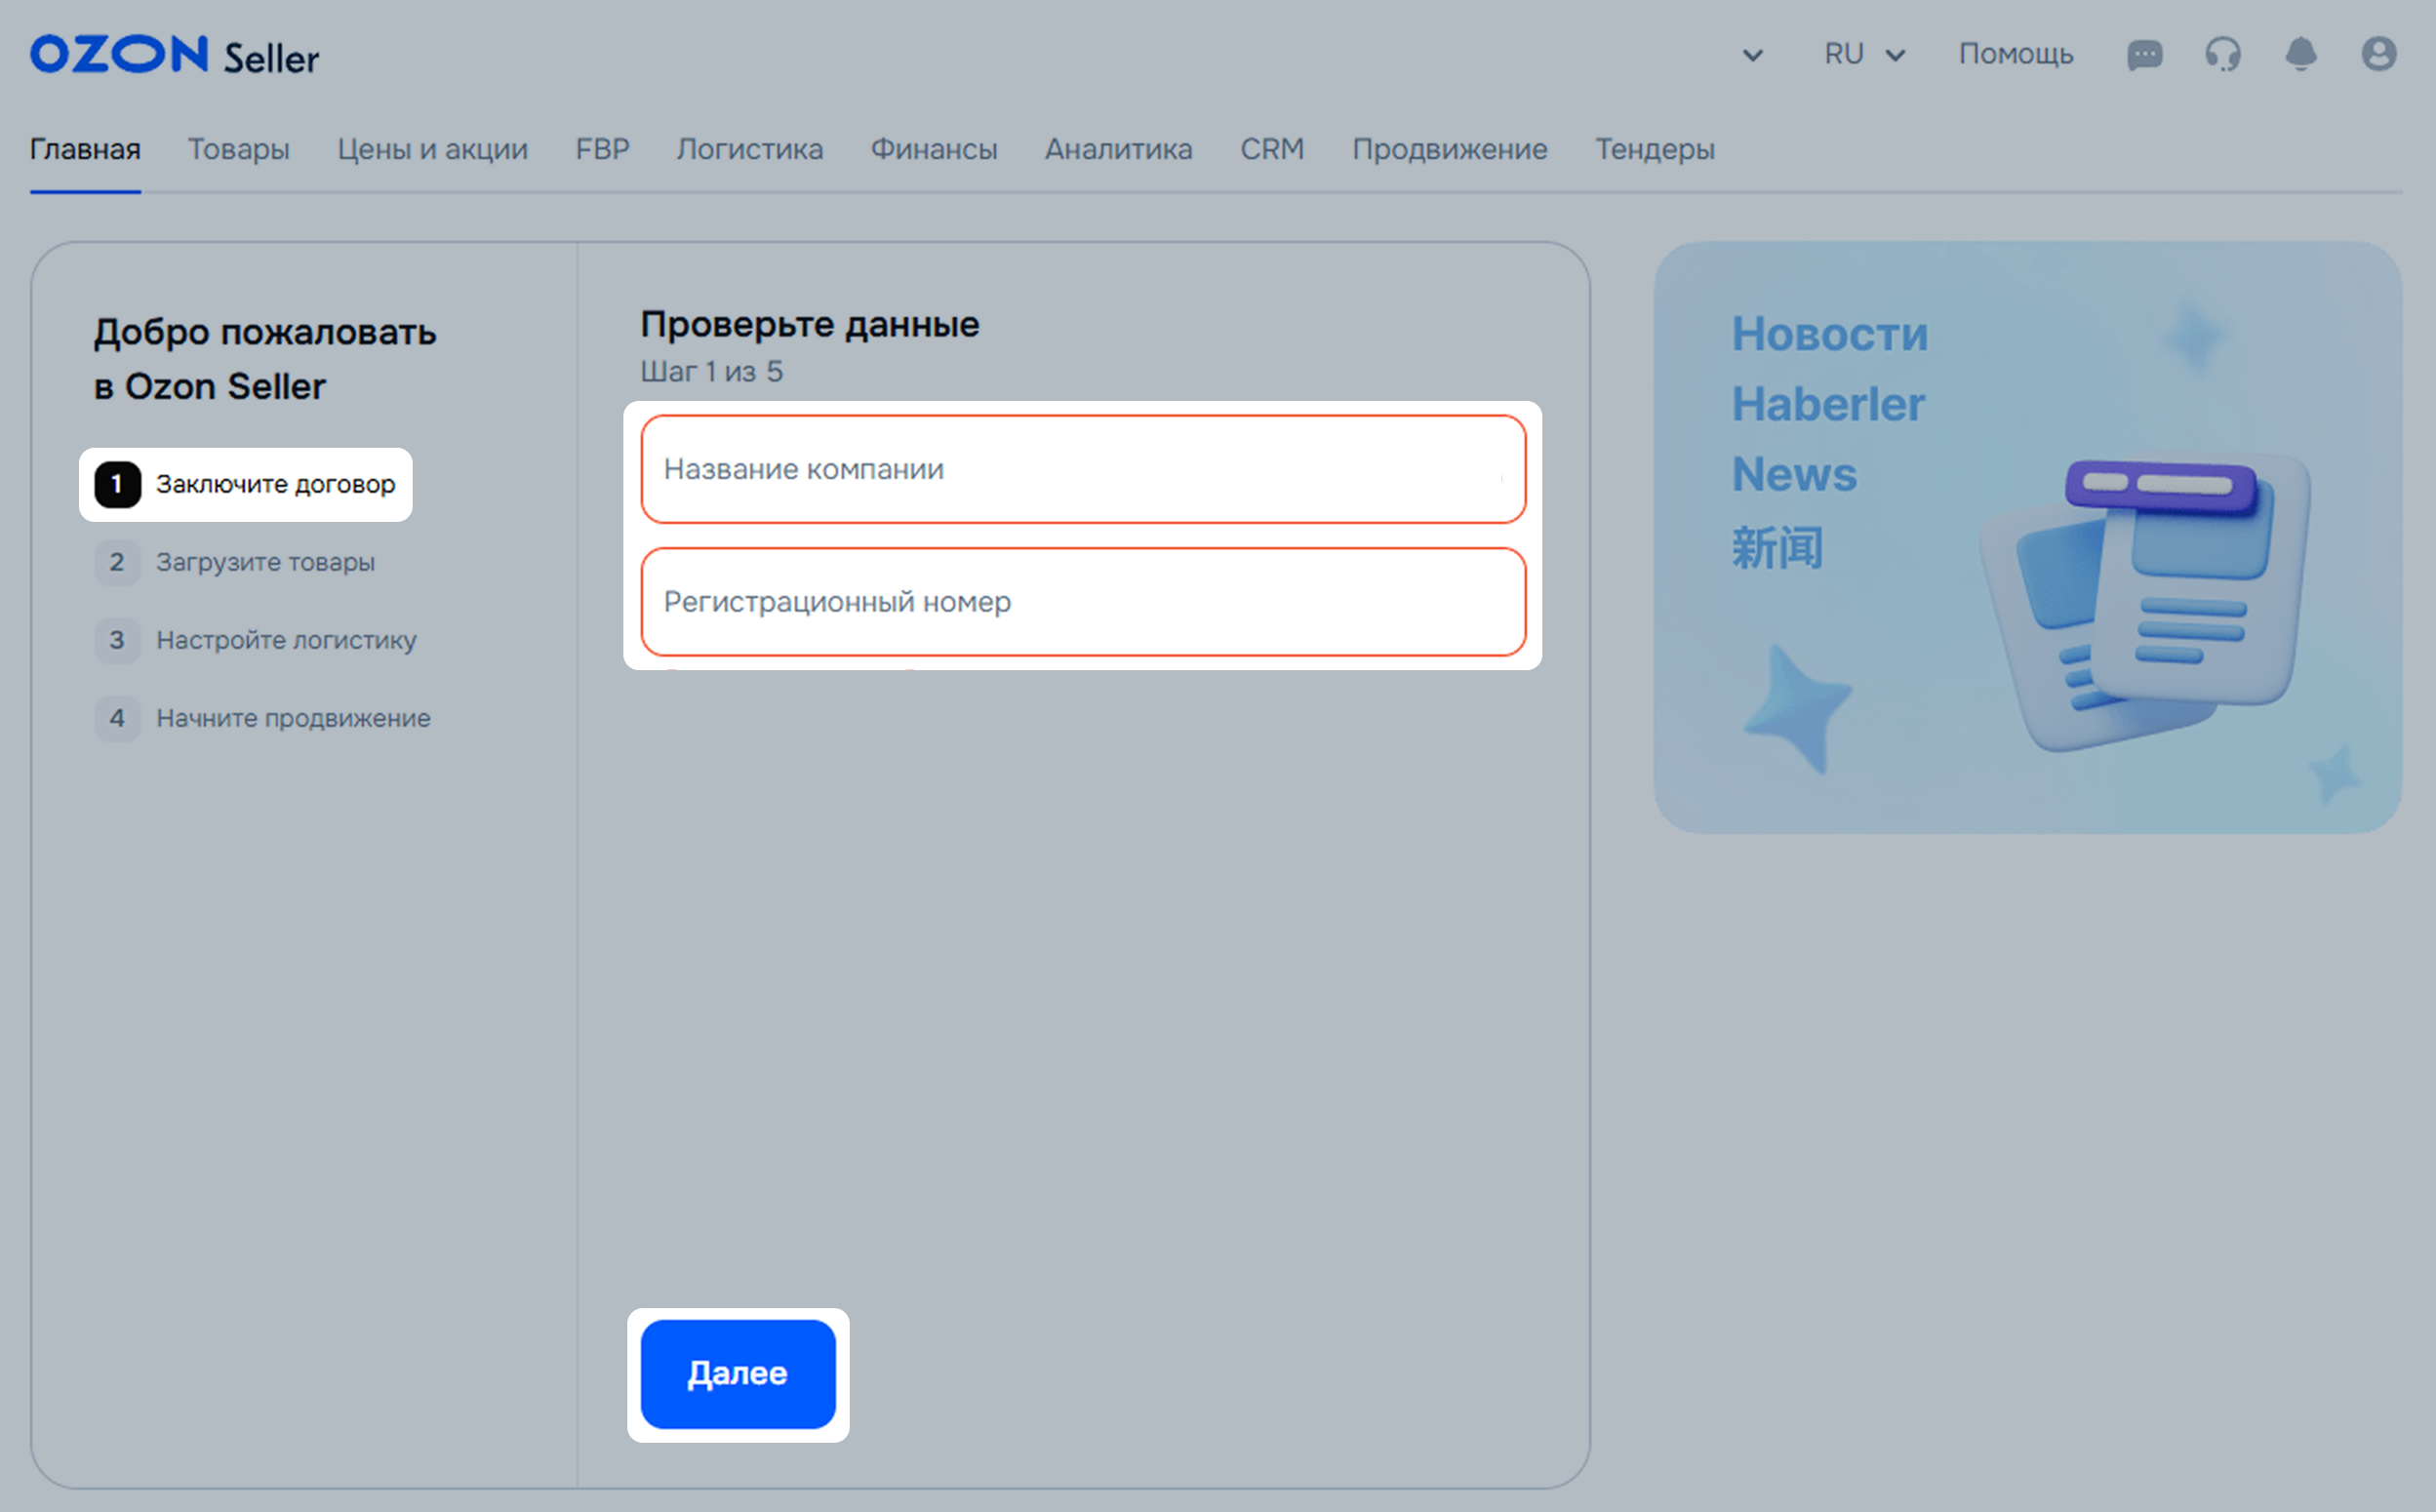Image resolution: width=2436 pixels, height=1512 pixels.
Task: Click the Ozon Seller logo
Action: click(174, 55)
